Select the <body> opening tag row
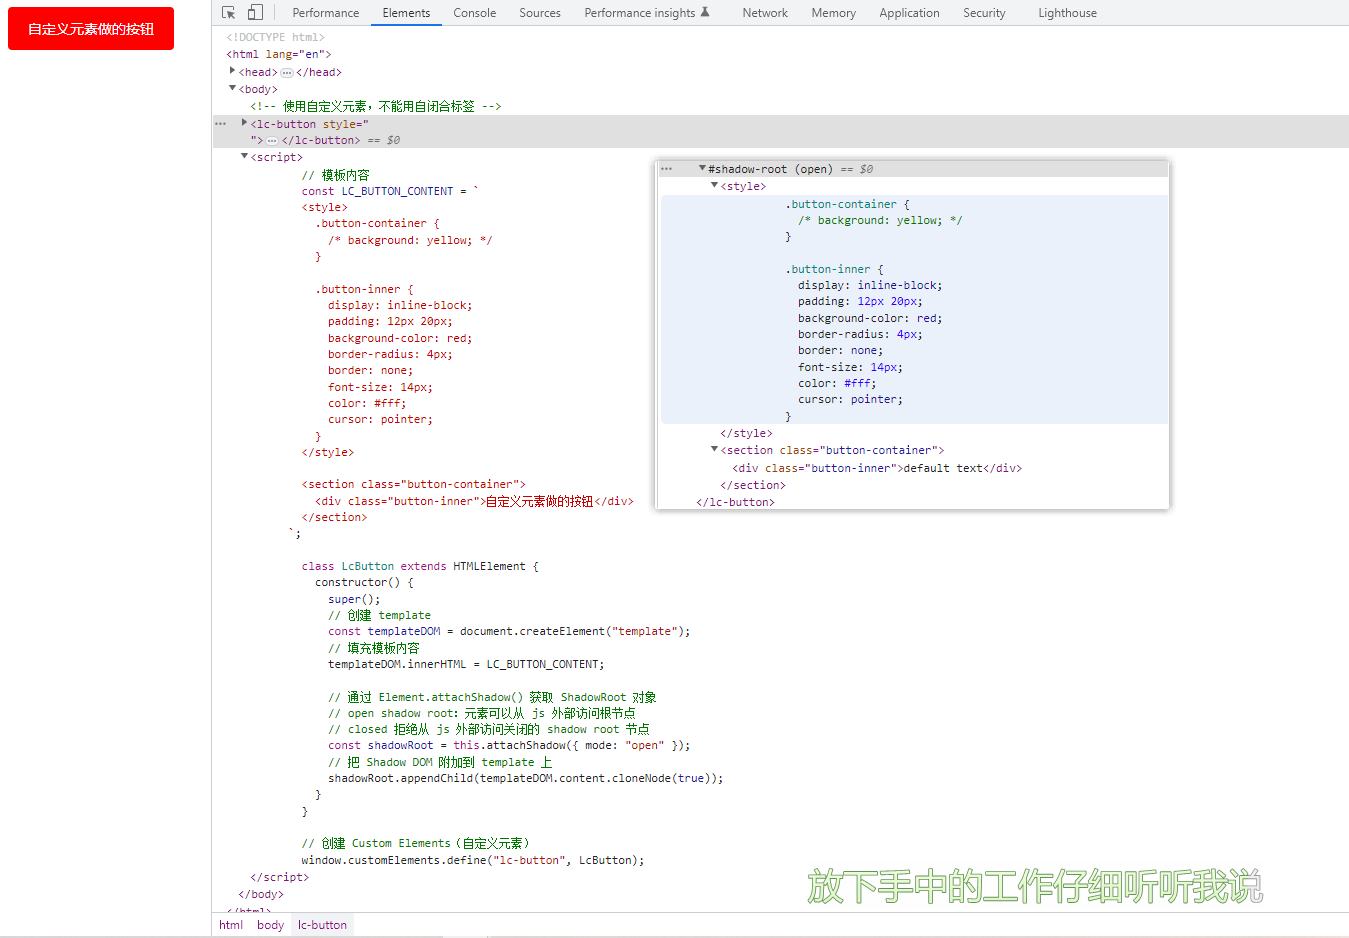Screen dimensions: 1349x938 (258, 90)
